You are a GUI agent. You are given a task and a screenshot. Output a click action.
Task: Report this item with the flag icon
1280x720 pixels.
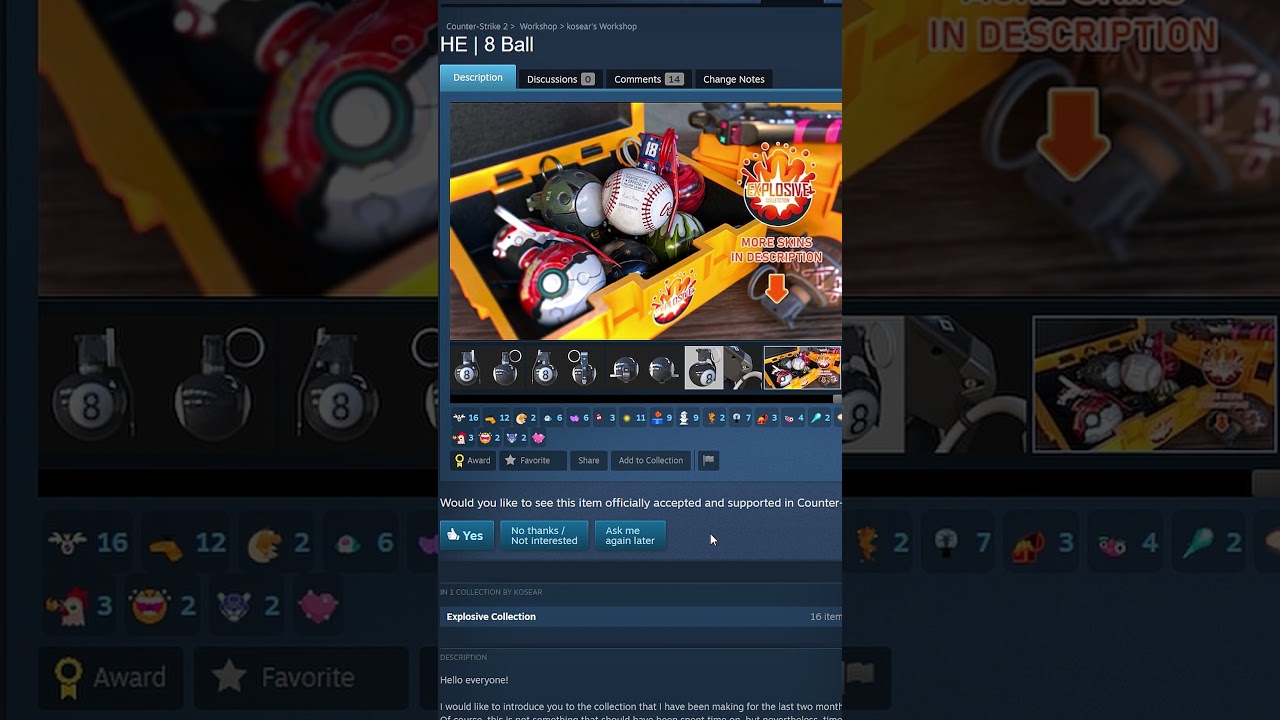coord(708,460)
